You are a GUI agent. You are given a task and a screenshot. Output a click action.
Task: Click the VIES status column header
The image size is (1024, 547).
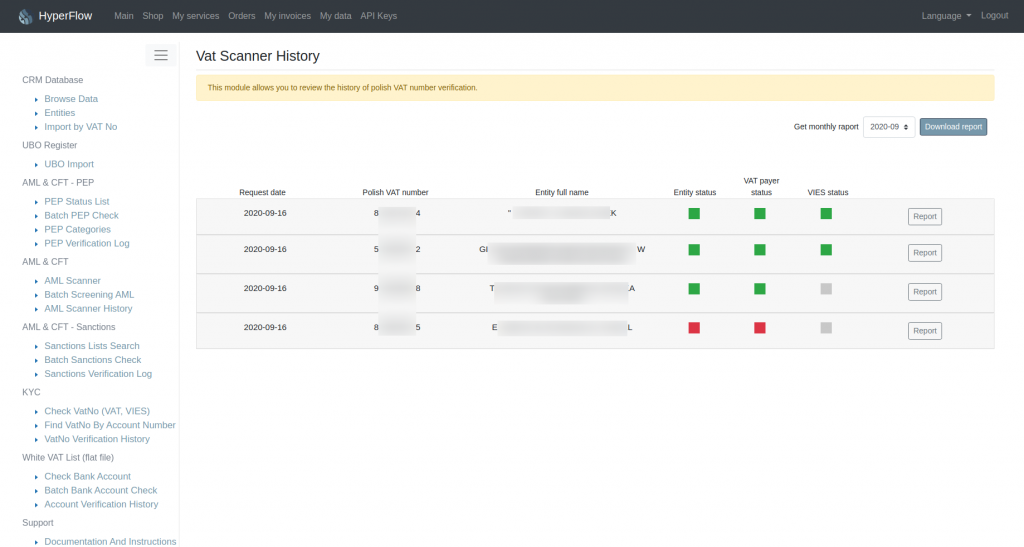coord(827,193)
